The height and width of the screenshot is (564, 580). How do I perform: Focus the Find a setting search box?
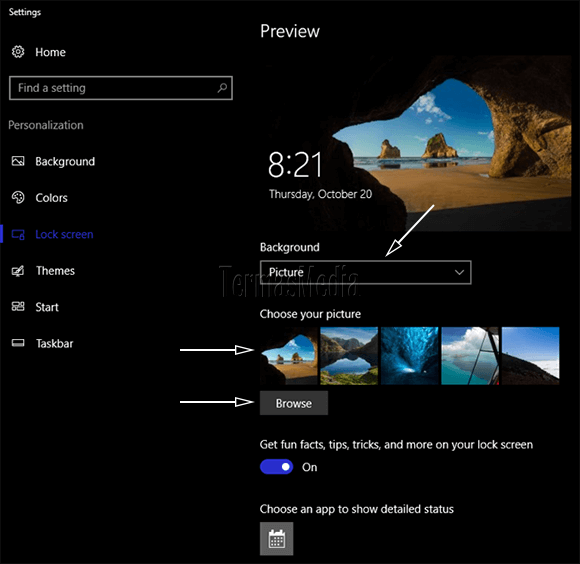pyautogui.click(x=121, y=88)
